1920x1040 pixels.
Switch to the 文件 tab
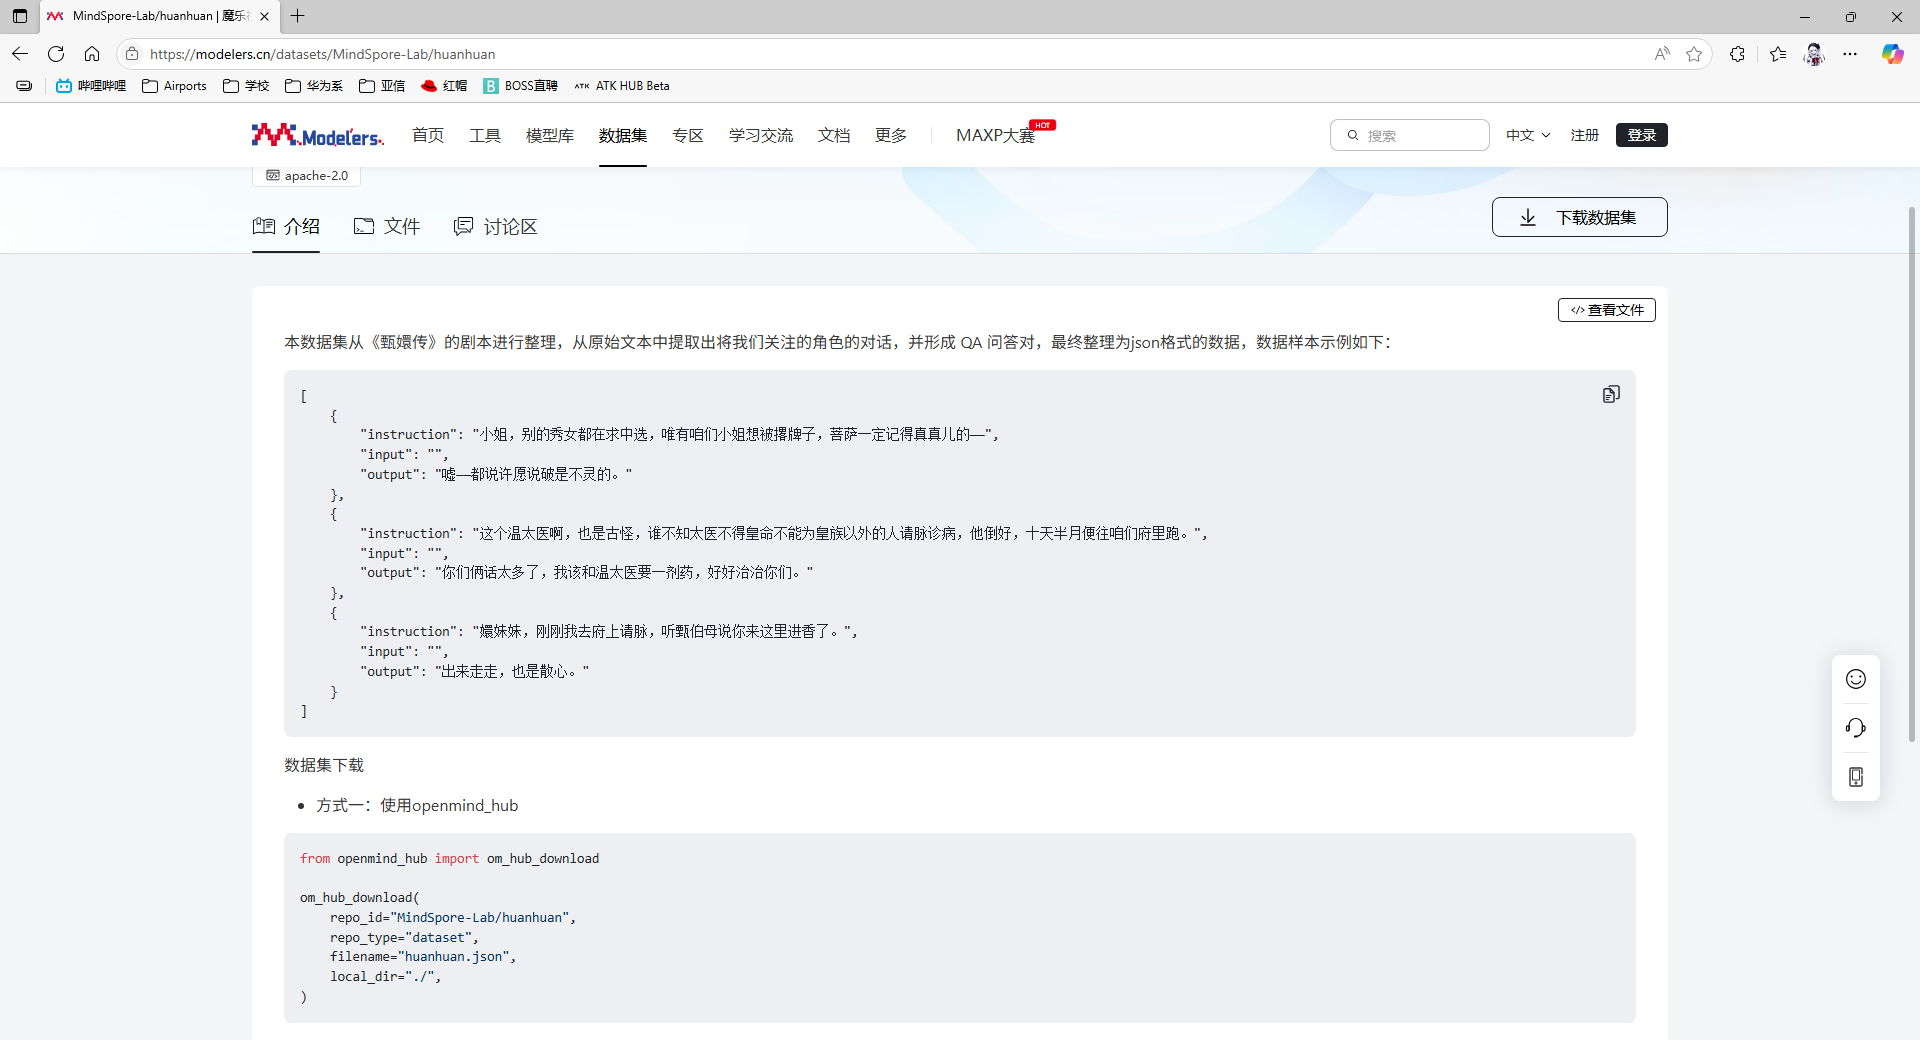pyautogui.click(x=387, y=227)
